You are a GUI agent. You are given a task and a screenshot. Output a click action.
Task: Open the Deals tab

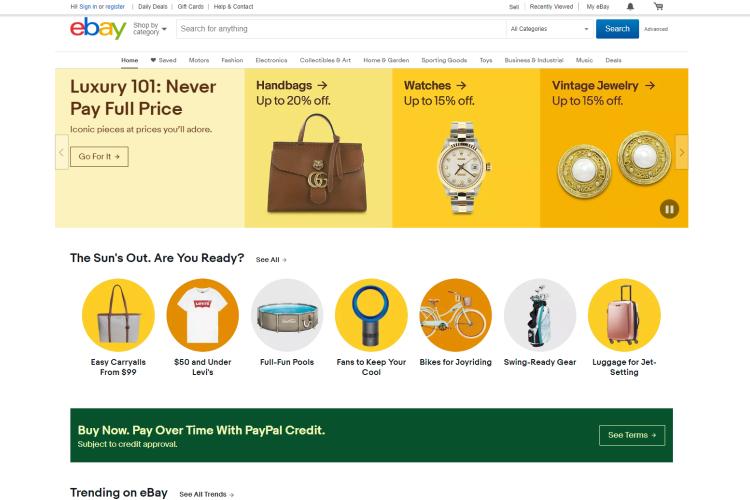(x=613, y=60)
